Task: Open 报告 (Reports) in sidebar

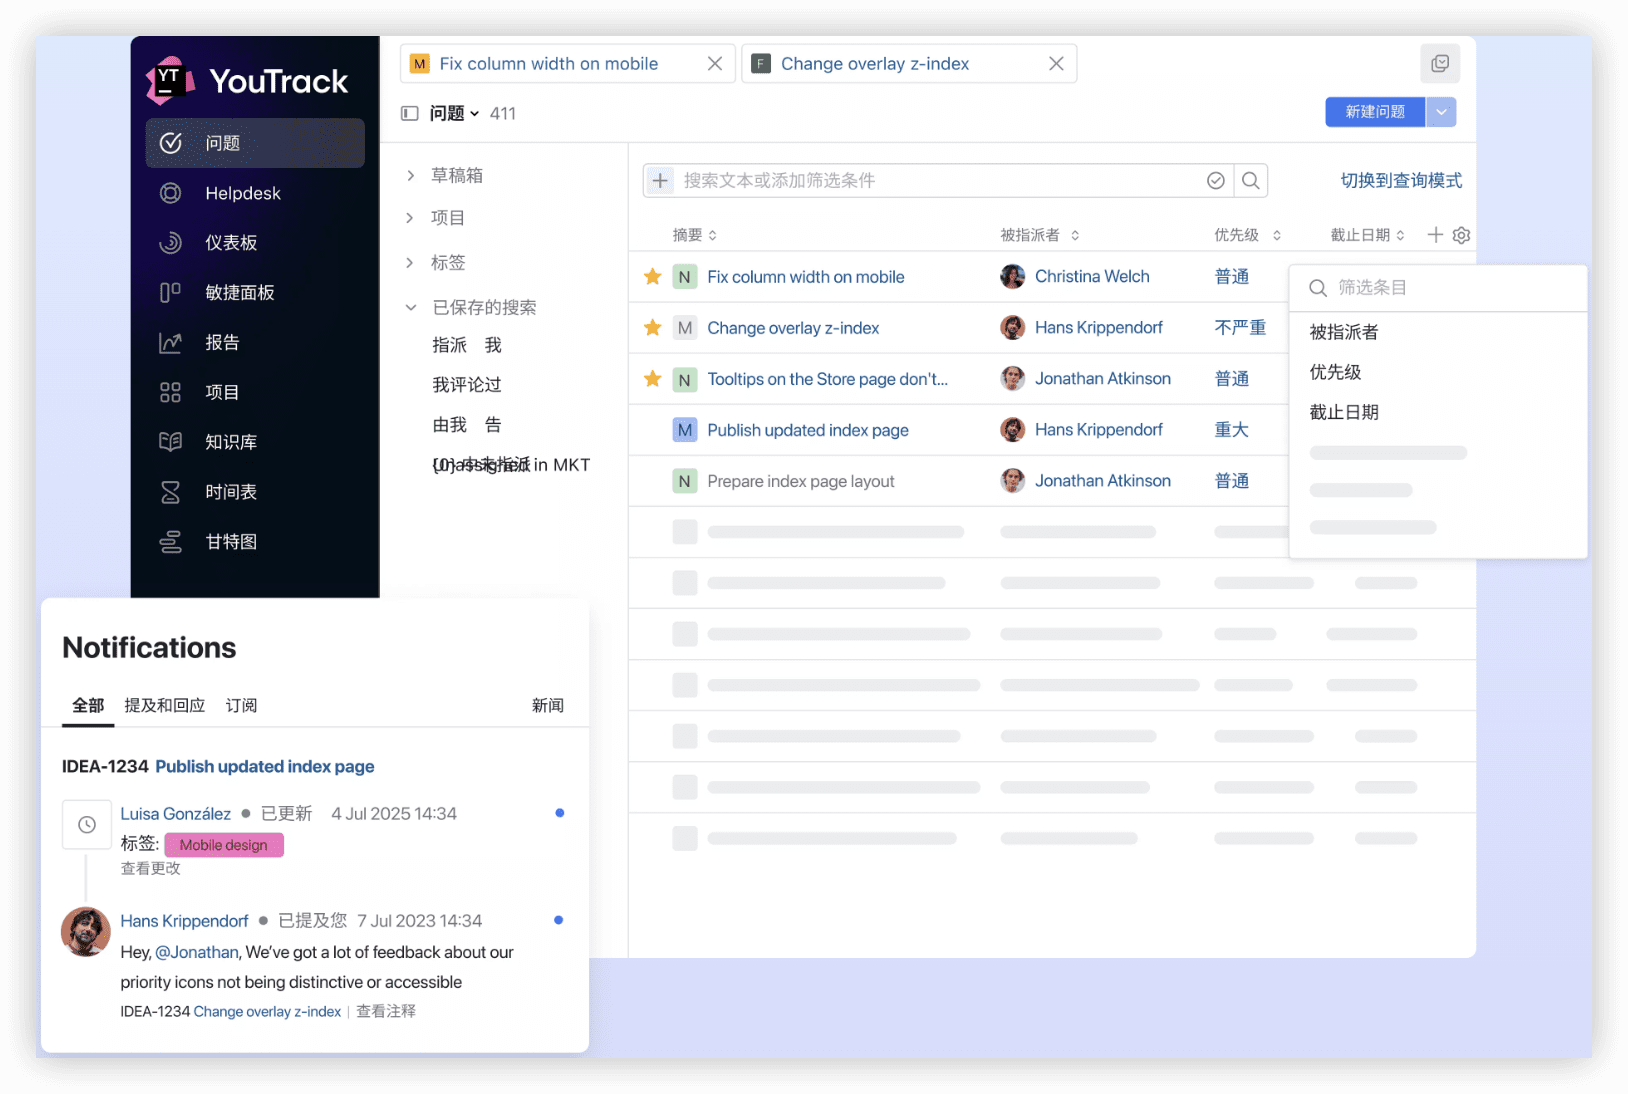Action: point(222,342)
